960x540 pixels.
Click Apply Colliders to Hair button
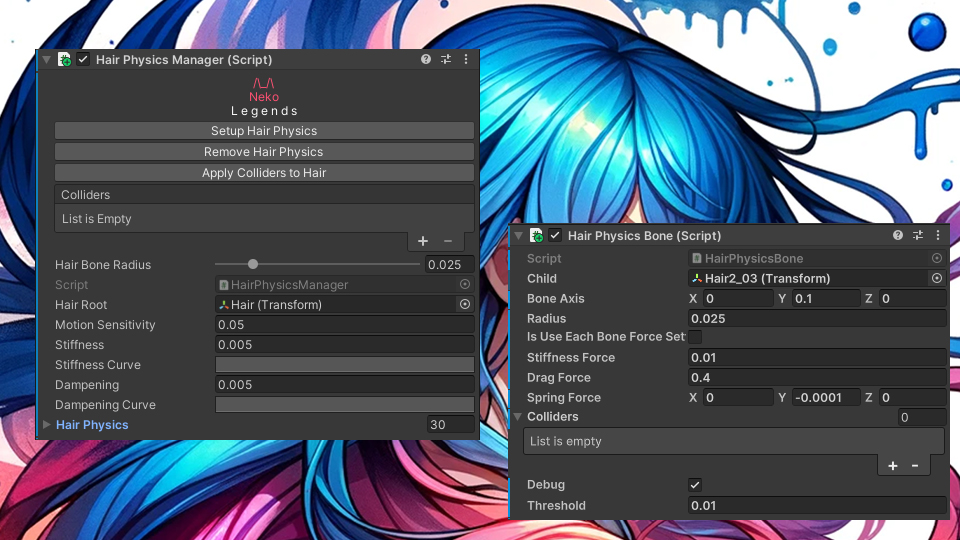pos(264,173)
